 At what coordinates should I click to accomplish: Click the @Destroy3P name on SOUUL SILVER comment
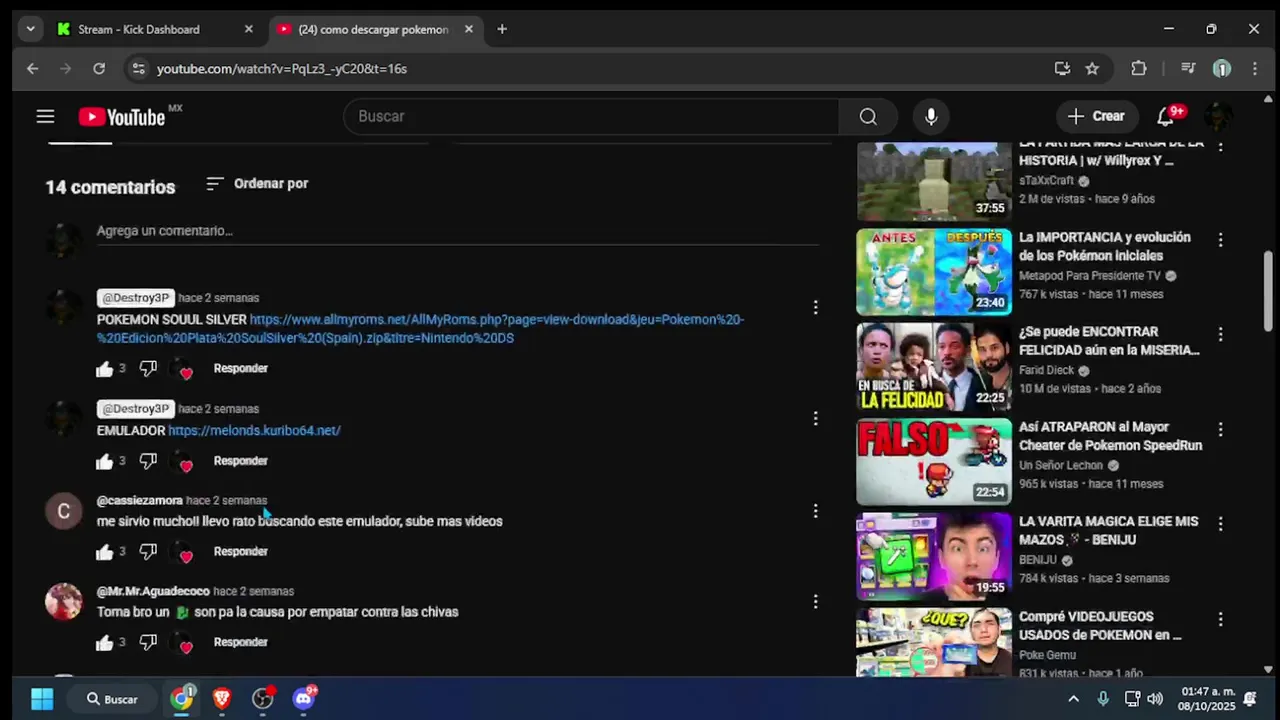(136, 298)
